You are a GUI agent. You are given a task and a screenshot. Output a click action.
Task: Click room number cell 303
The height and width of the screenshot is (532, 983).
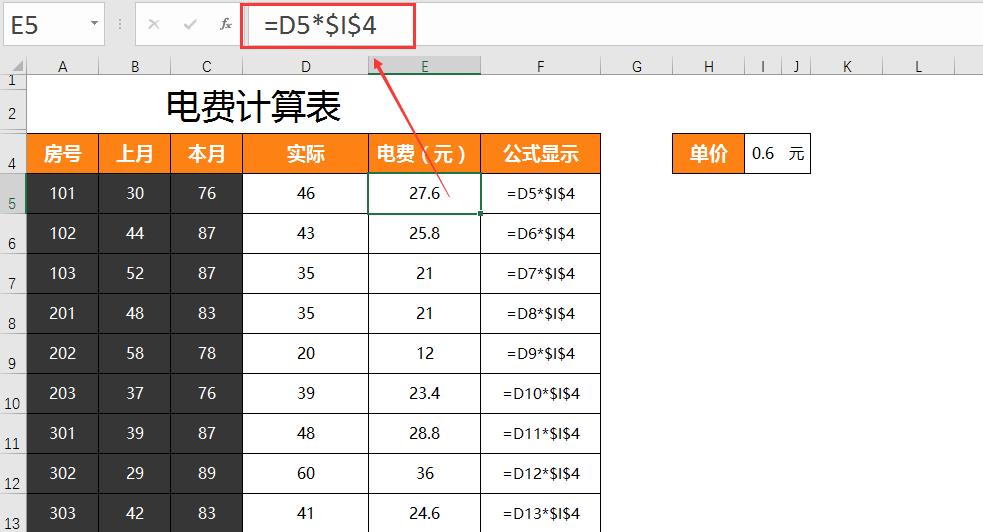[x=63, y=513]
